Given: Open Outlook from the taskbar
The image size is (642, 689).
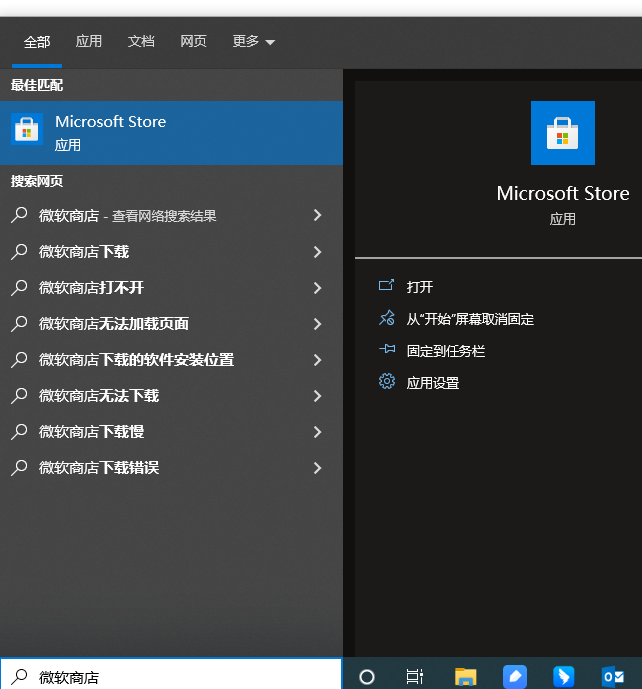Looking at the screenshot, I should pos(613,676).
